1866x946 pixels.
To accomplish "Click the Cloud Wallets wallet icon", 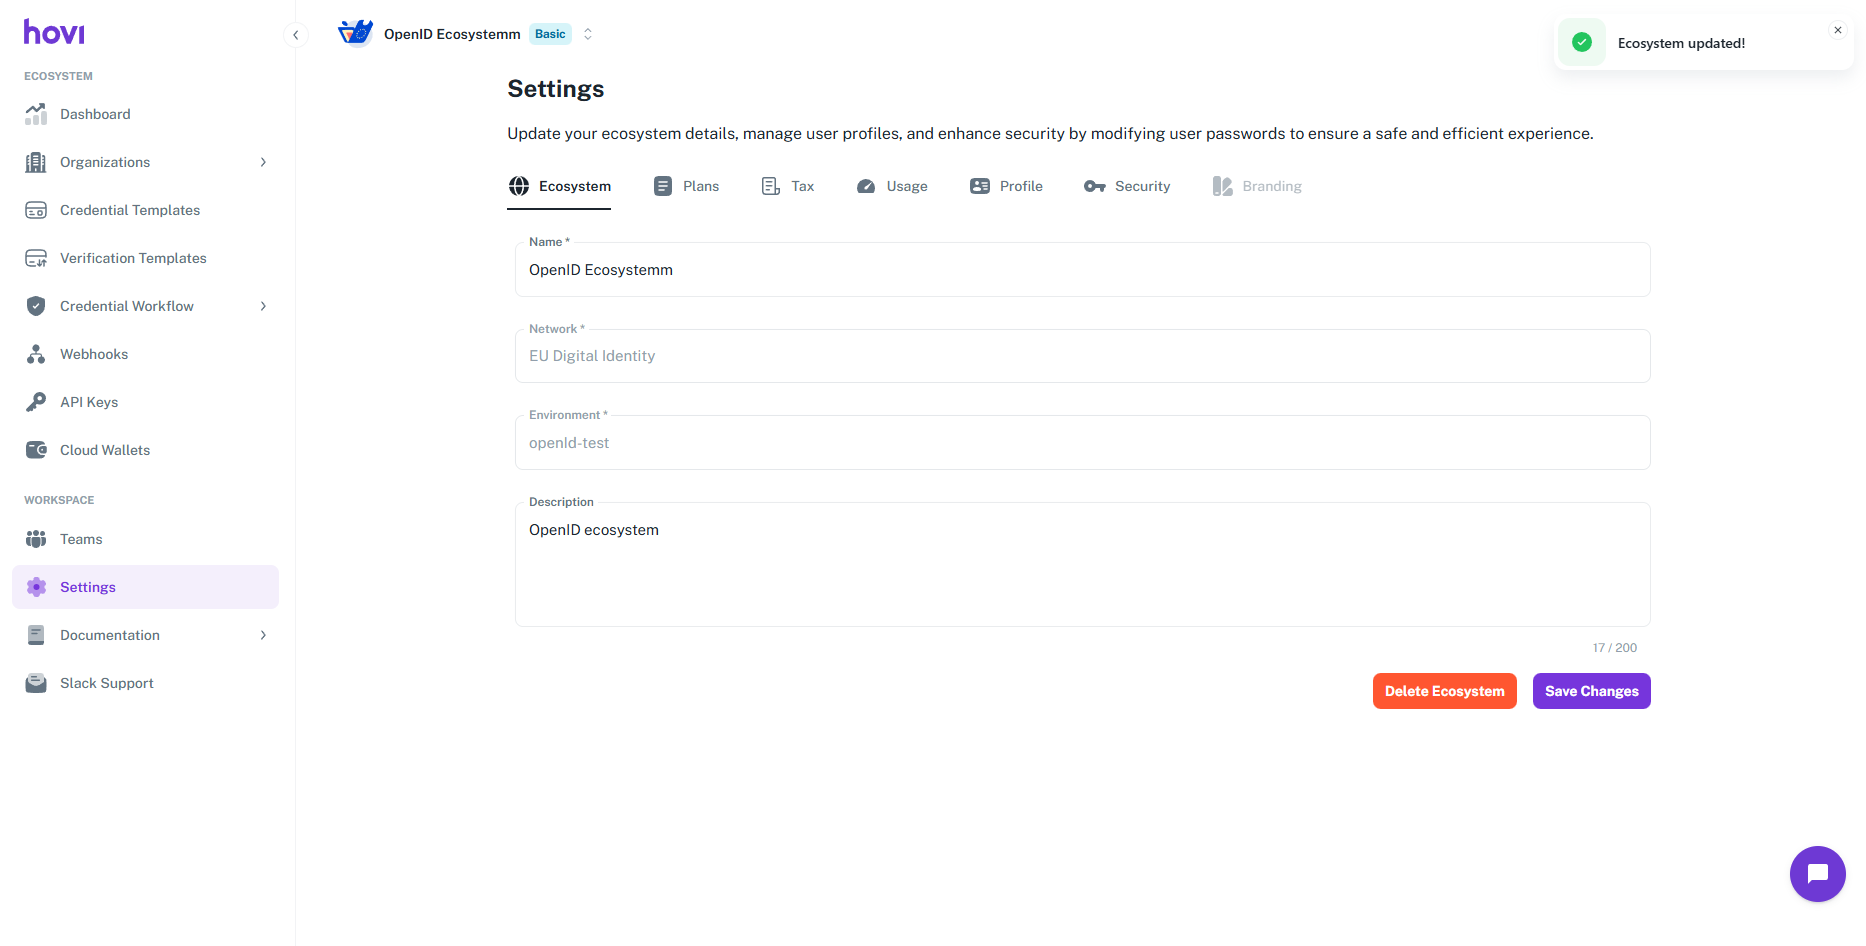I will tap(36, 450).
